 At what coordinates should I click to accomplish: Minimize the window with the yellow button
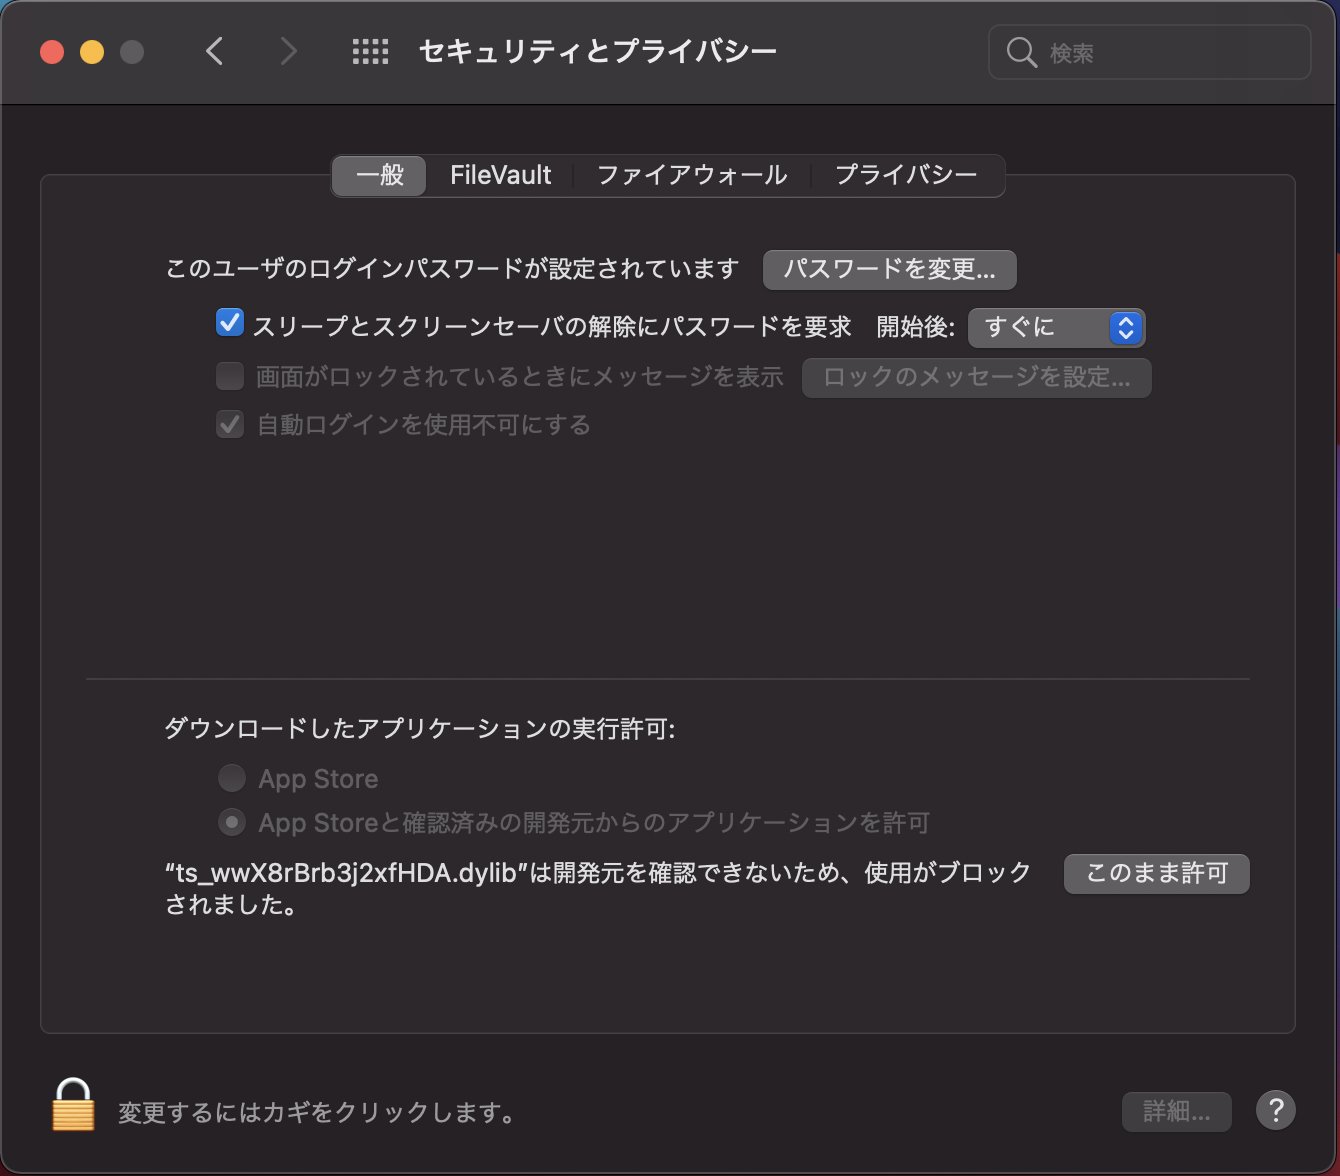click(92, 52)
